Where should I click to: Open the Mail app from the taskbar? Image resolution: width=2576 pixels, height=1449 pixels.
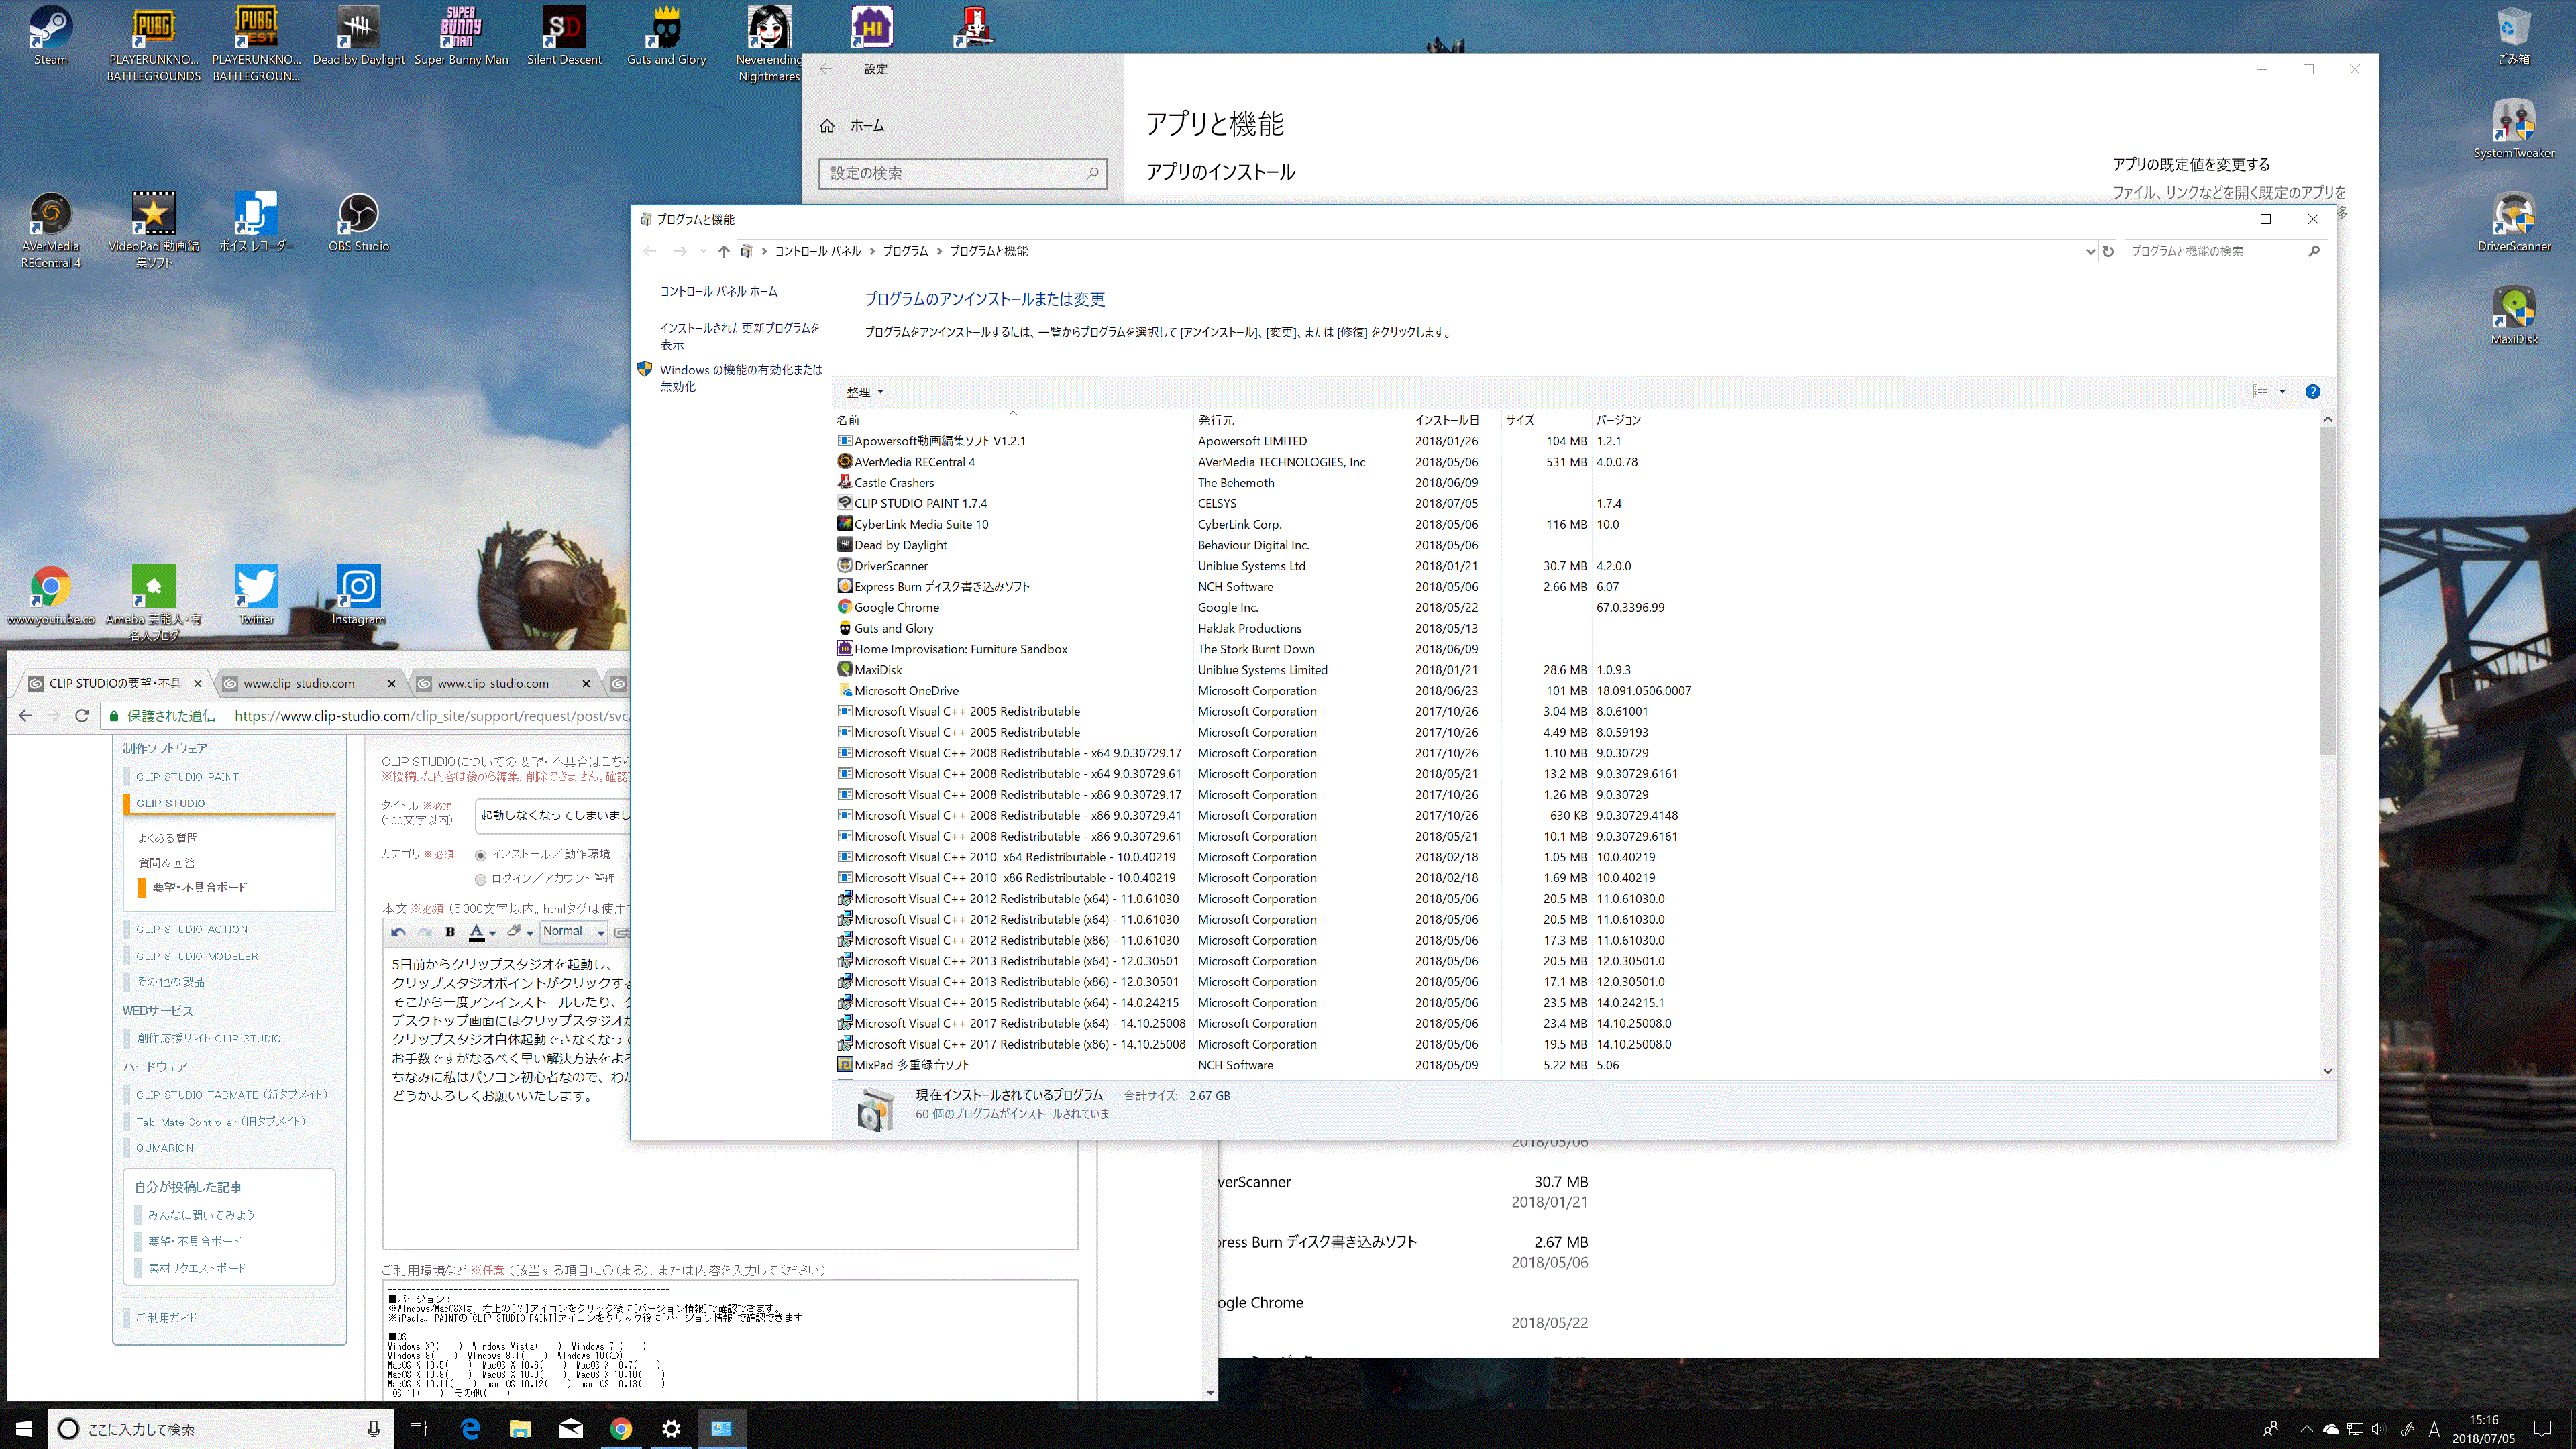pyautogui.click(x=571, y=1428)
